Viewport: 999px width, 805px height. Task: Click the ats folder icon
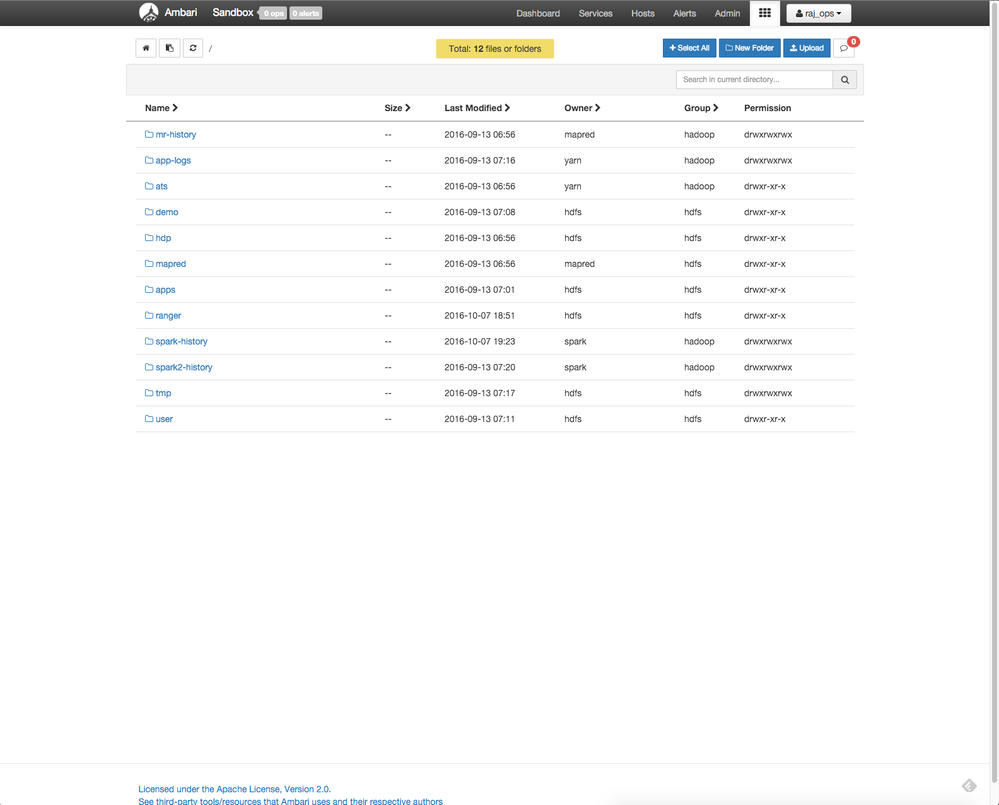[x=148, y=186]
